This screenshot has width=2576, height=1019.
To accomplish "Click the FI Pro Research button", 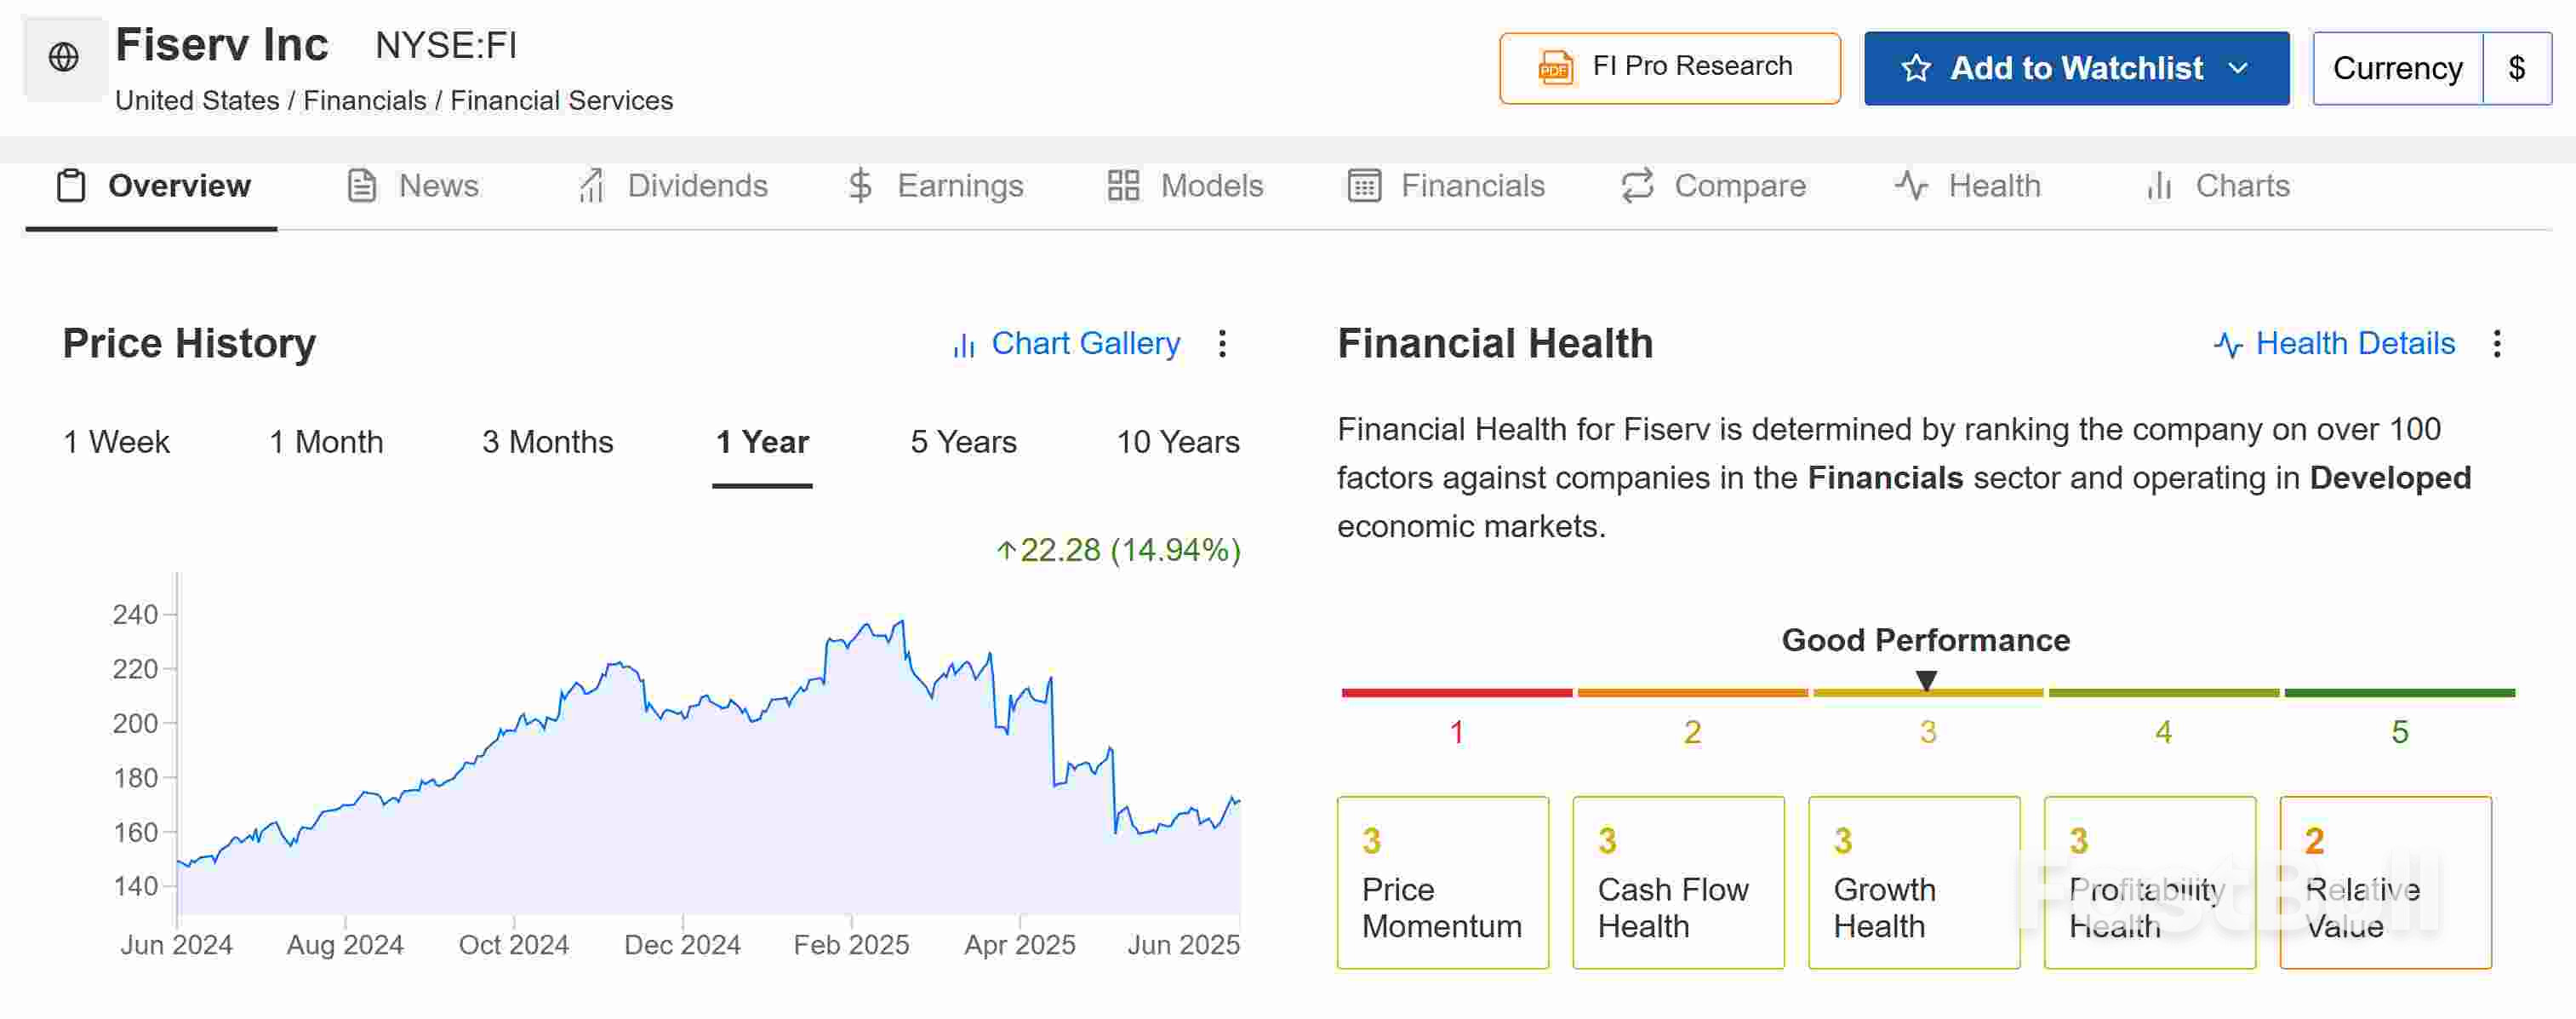I will (1669, 67).
